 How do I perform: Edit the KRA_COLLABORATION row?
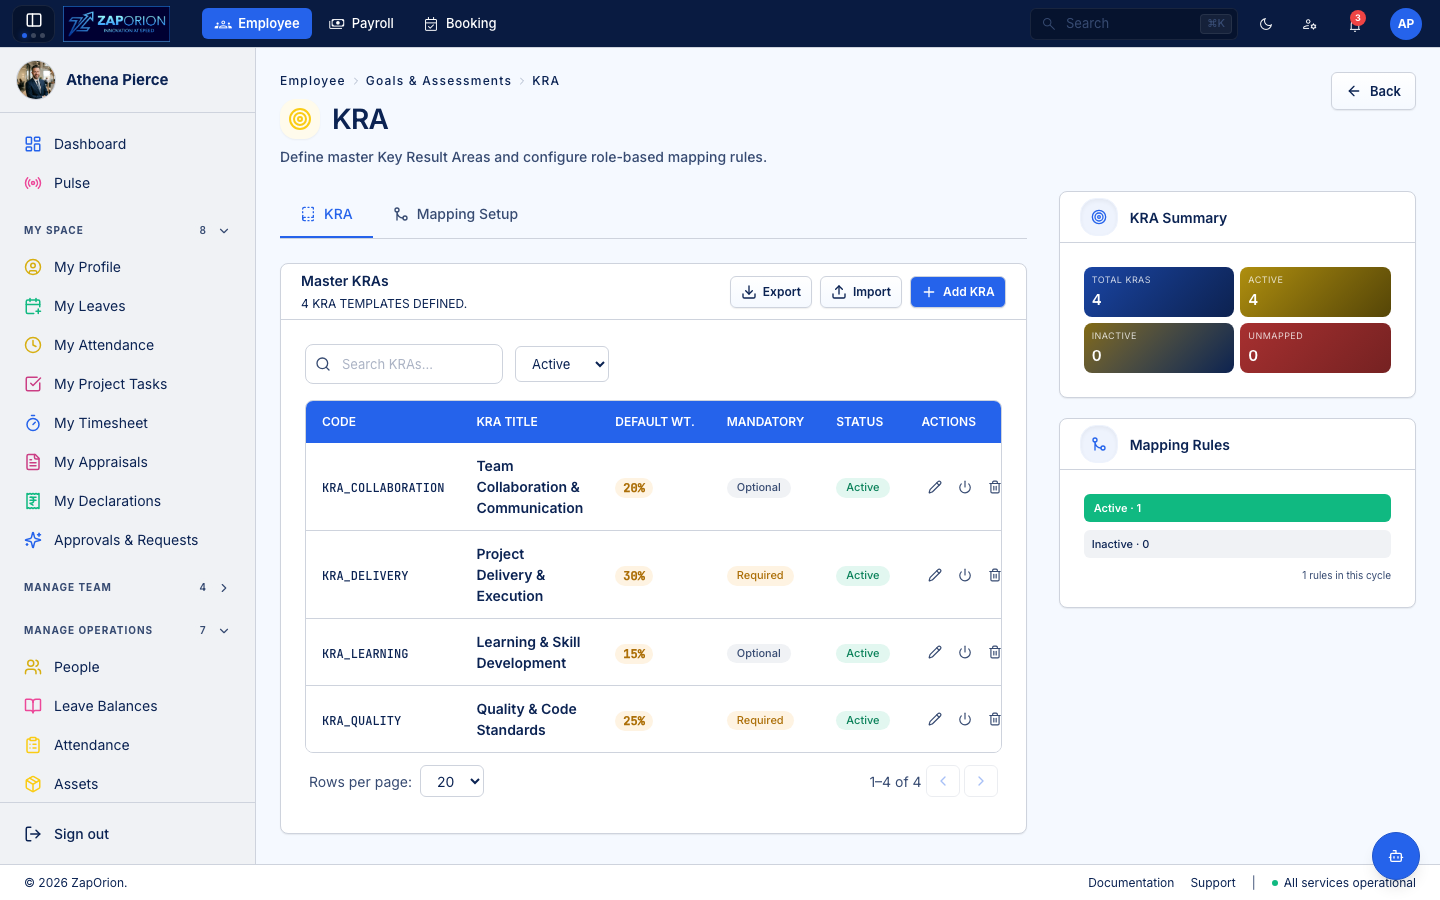[x=935, y=487]
